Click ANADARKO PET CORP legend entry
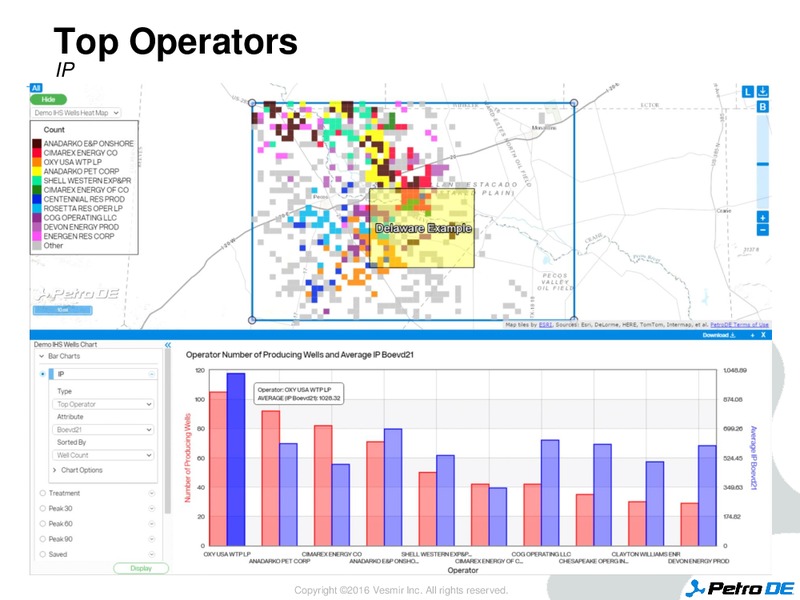Screen dimensions: 800x600 point(81,171)
